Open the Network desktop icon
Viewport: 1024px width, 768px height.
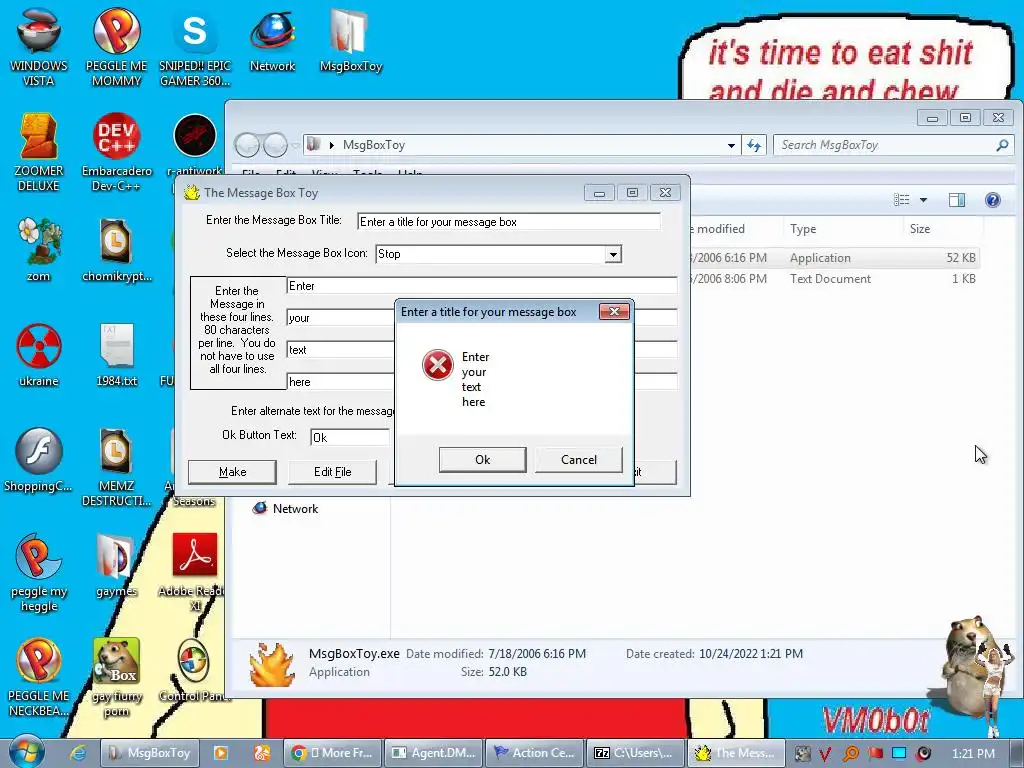(272, 40)
